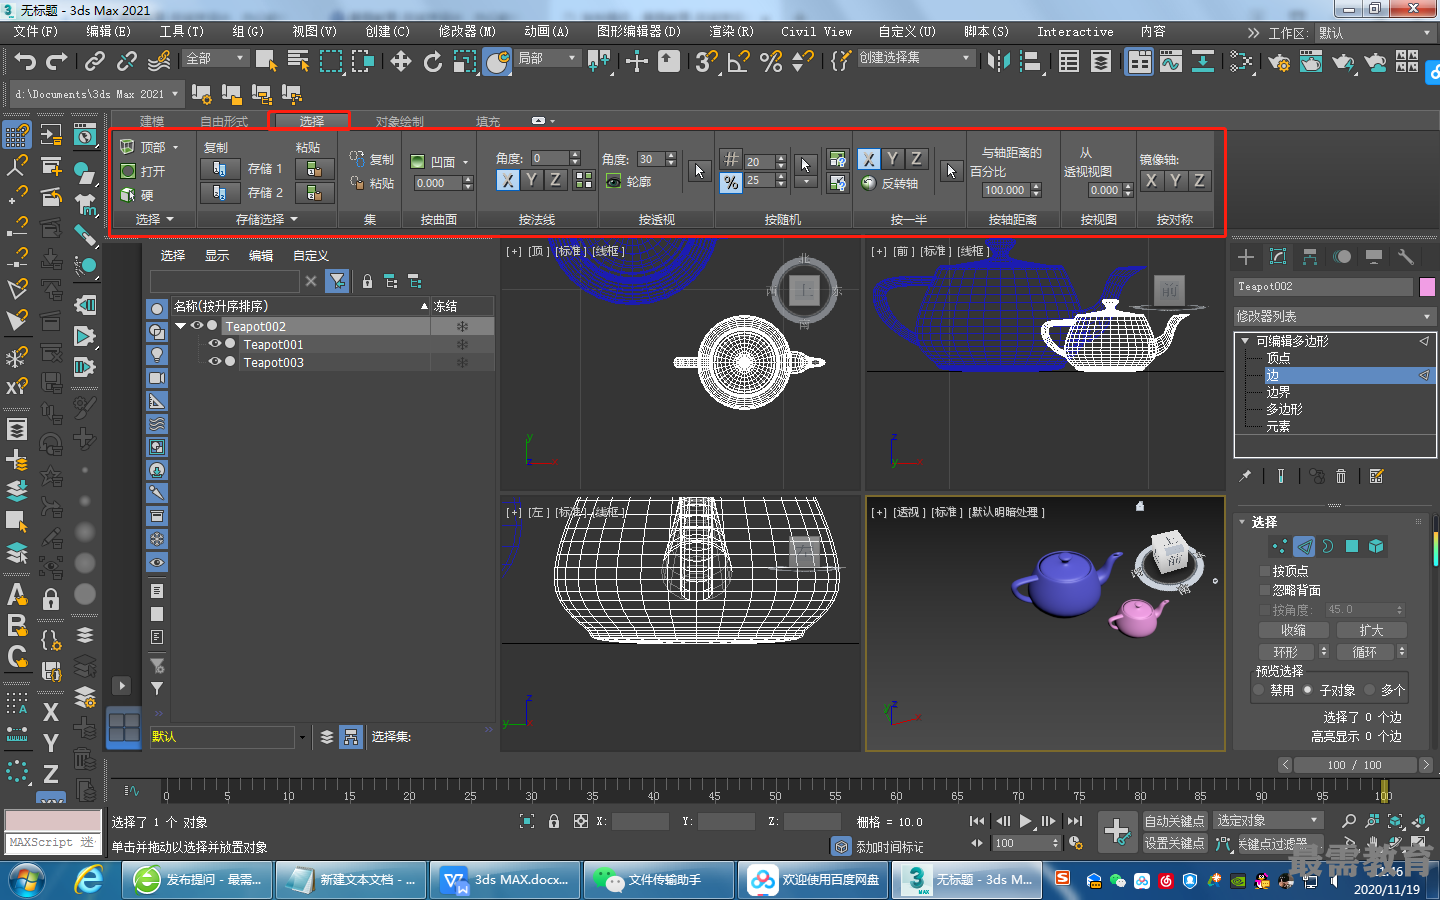1440x900 pixels.
Task: Open the Modifier List dropdown
Action: click(1334, 316)
